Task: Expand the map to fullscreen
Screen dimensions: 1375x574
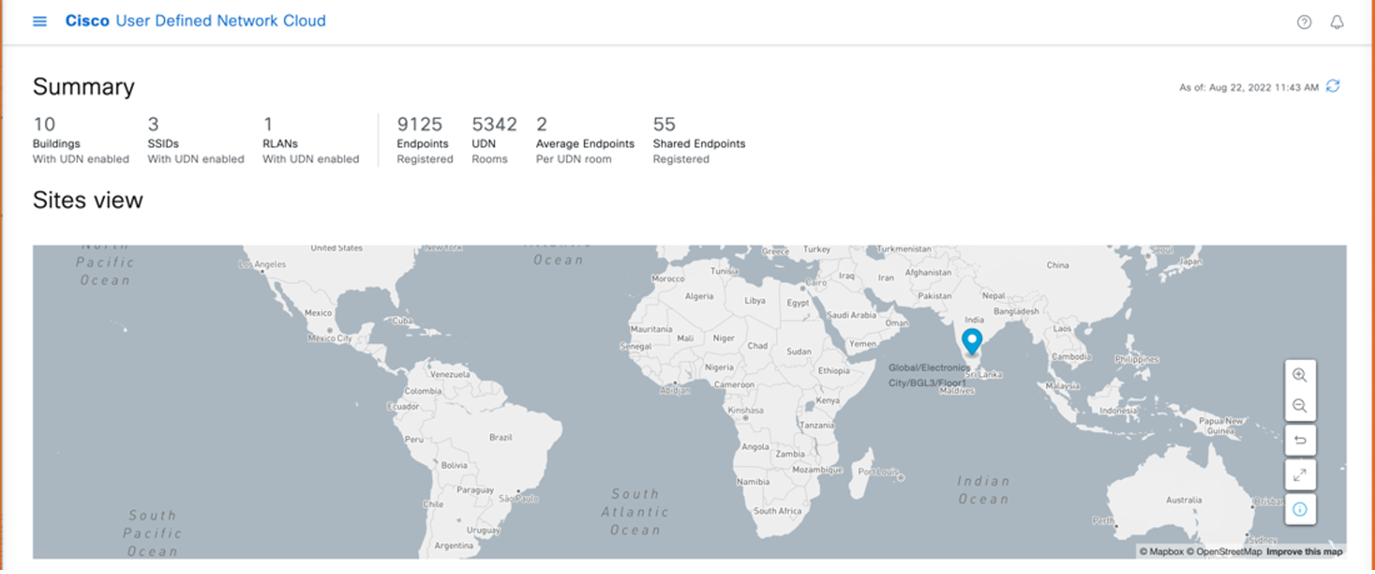Action: [x=1300, y=475]
